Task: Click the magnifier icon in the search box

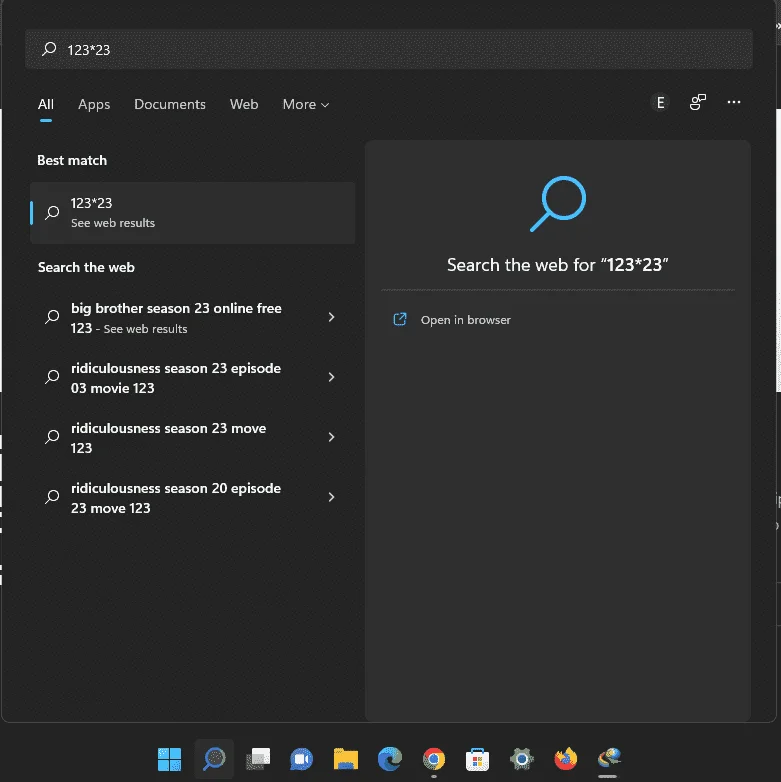Action: pos(49,49)
